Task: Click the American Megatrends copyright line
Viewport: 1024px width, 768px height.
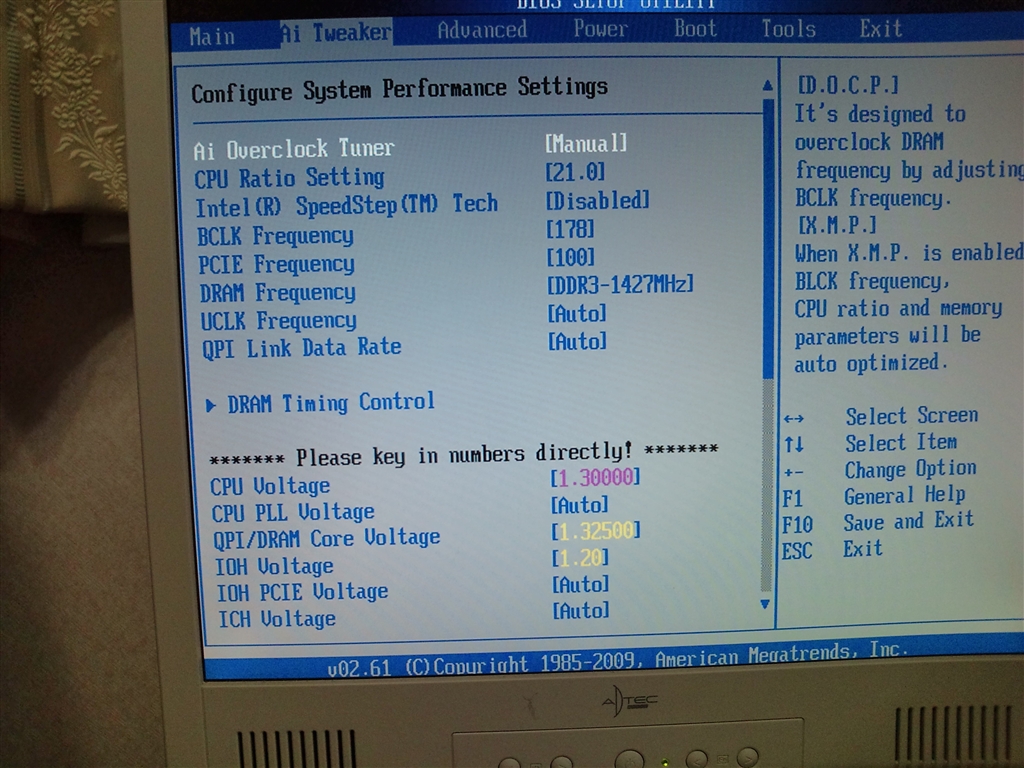Action: click(617, 660)
